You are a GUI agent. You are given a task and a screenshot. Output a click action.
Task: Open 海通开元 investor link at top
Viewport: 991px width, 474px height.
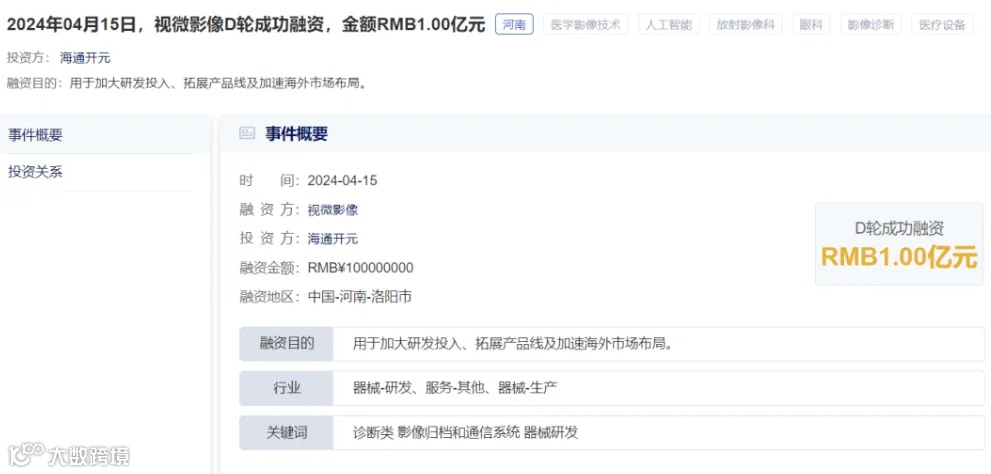tap(85, 58)
